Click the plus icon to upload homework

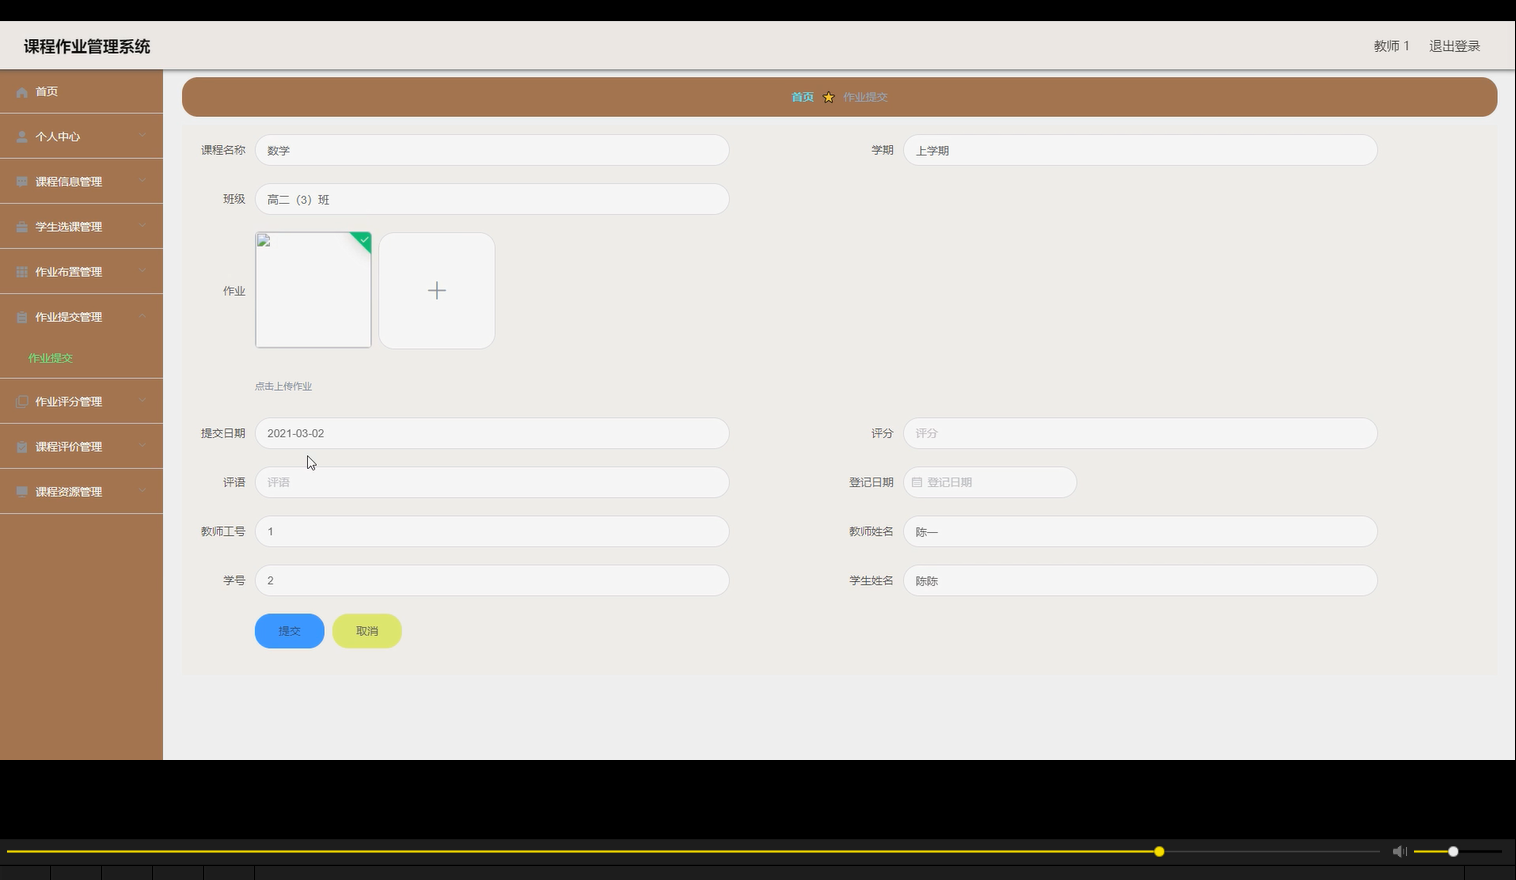[437, 291]
